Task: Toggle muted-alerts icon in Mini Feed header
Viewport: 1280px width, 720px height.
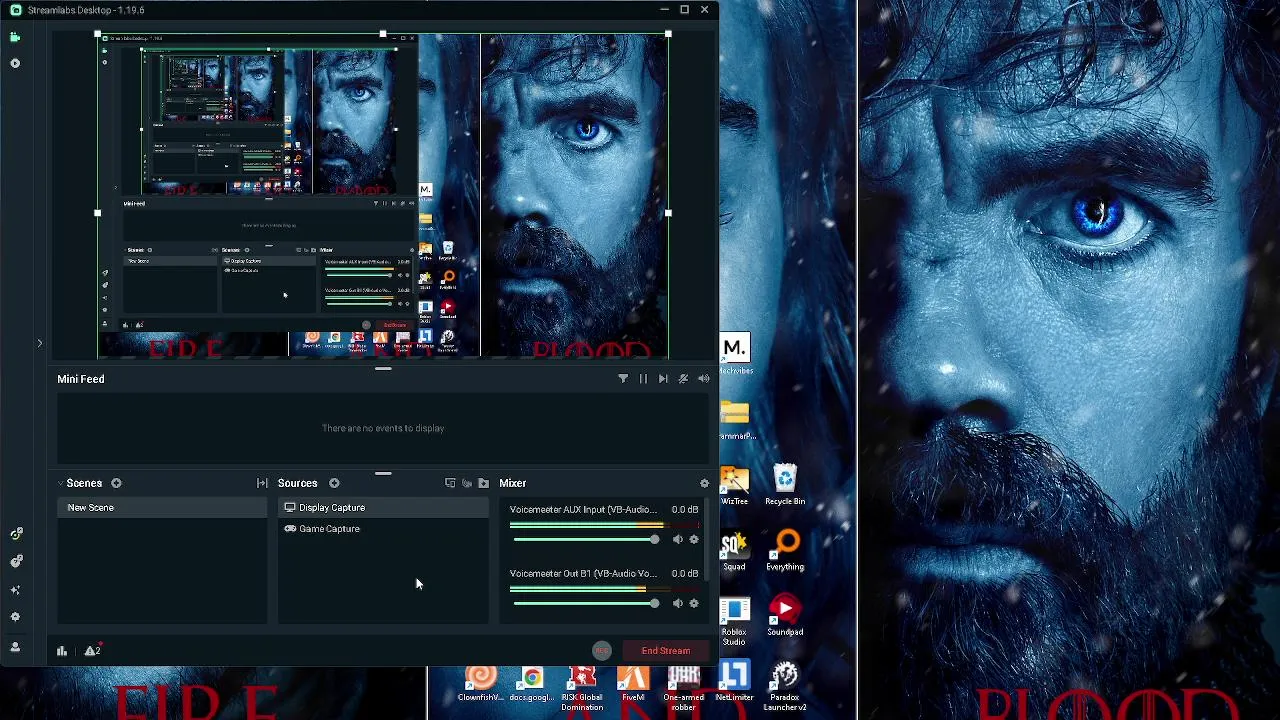Action: click(x=683, y=379)
